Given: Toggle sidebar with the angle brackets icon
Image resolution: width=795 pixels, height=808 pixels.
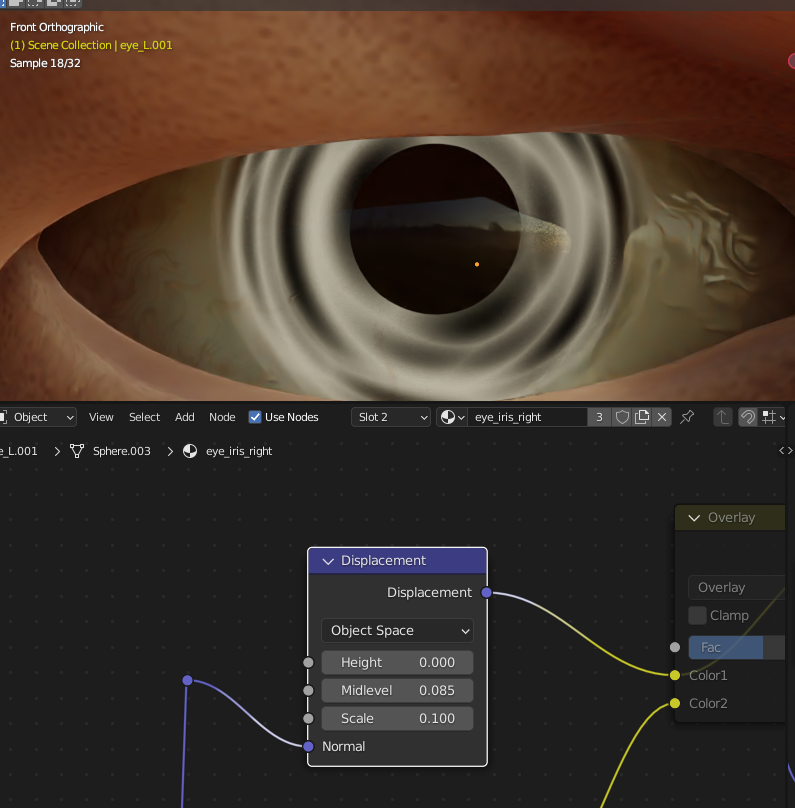Looking at the screenshot, I should click(x=786, y=450).
